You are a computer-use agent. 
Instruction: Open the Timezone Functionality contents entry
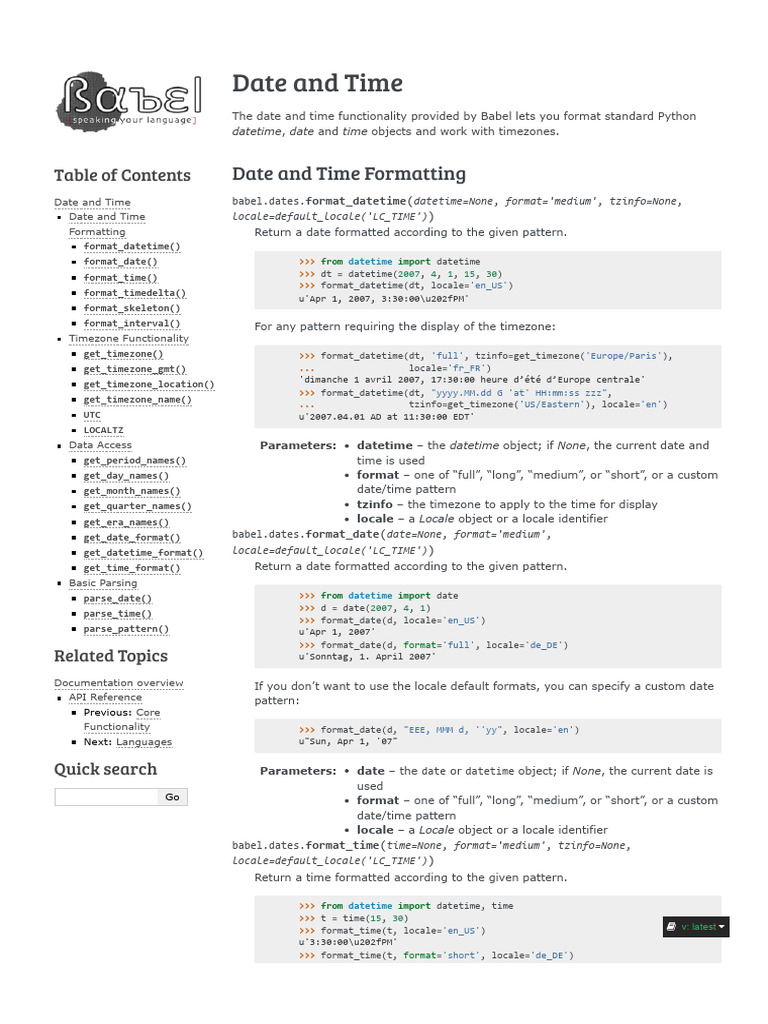click(x=128, y=339)
